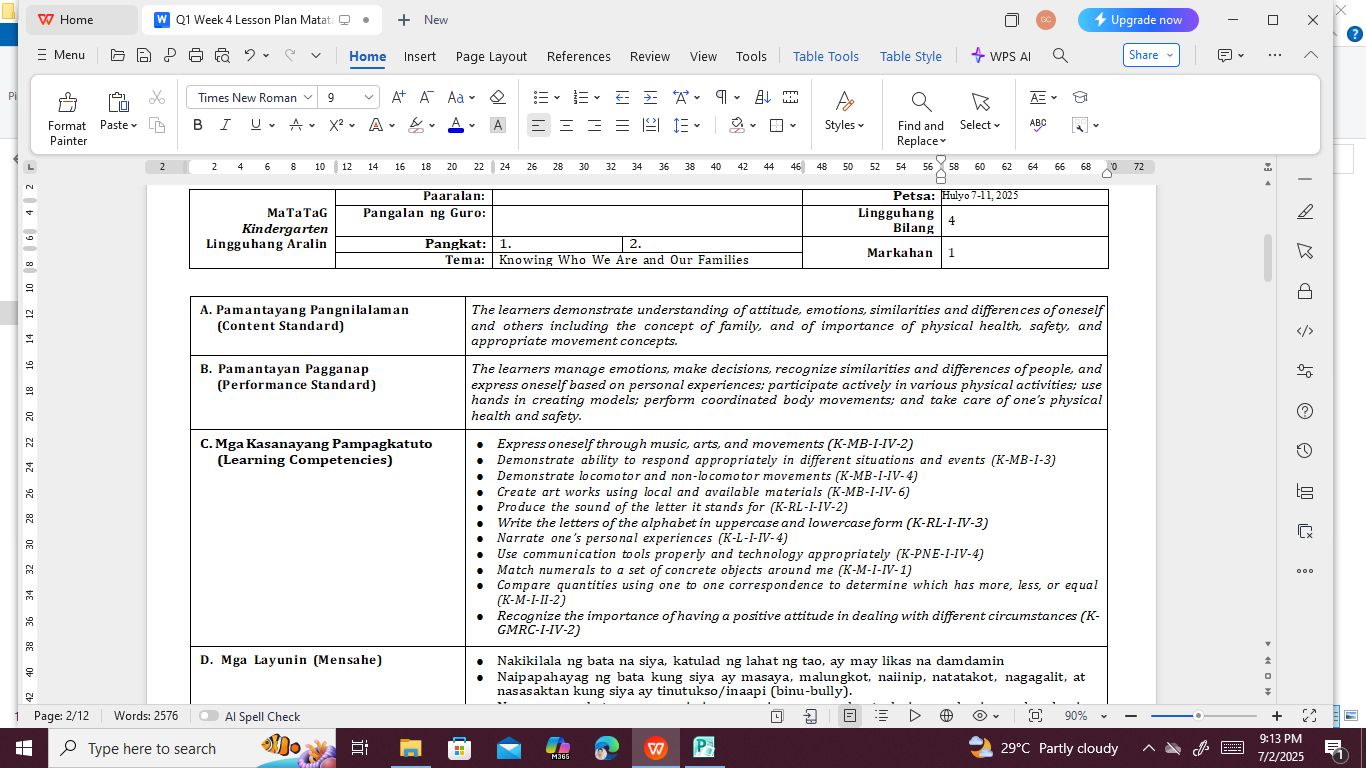
Task: Click the Decrease Indent icon
Action: click(x=622, y=97)
